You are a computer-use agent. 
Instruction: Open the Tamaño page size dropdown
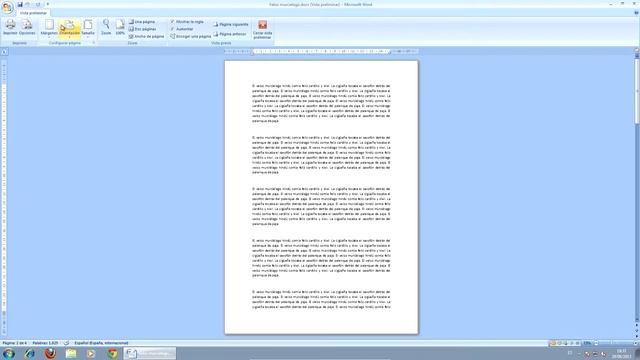click(x=88, y=28)
